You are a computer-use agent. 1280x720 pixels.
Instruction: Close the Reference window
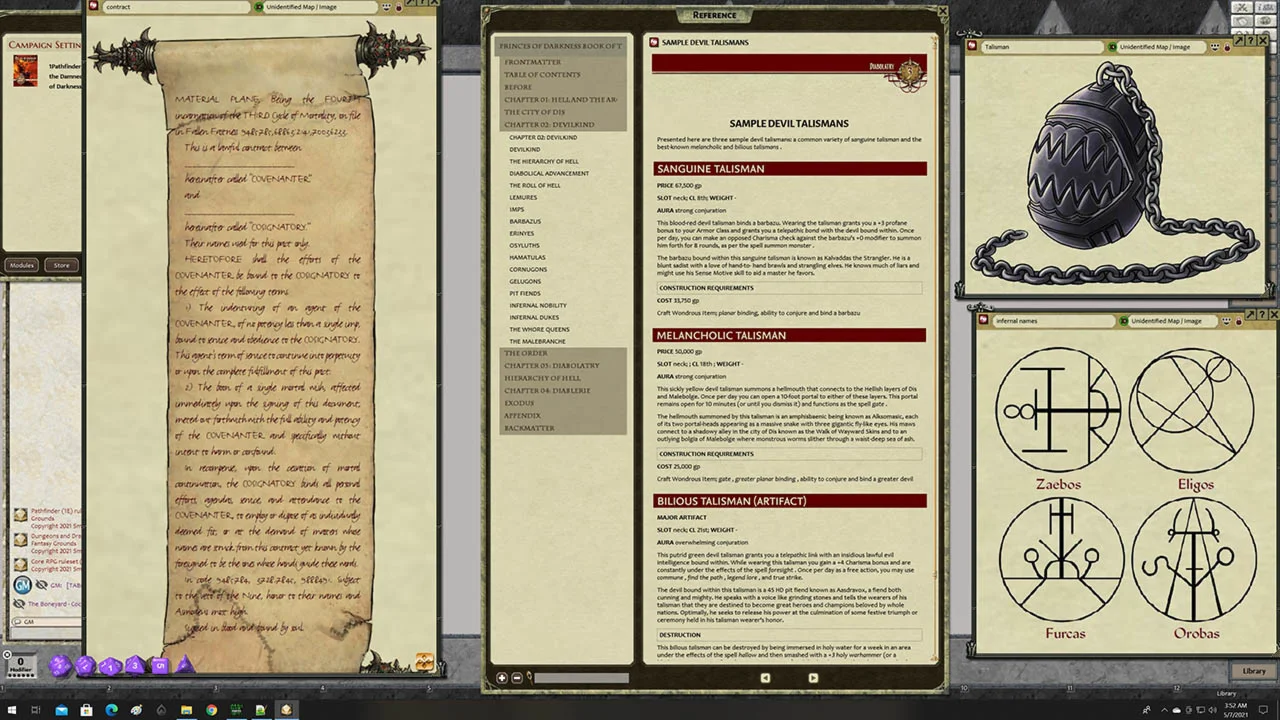tap(941, 13)
